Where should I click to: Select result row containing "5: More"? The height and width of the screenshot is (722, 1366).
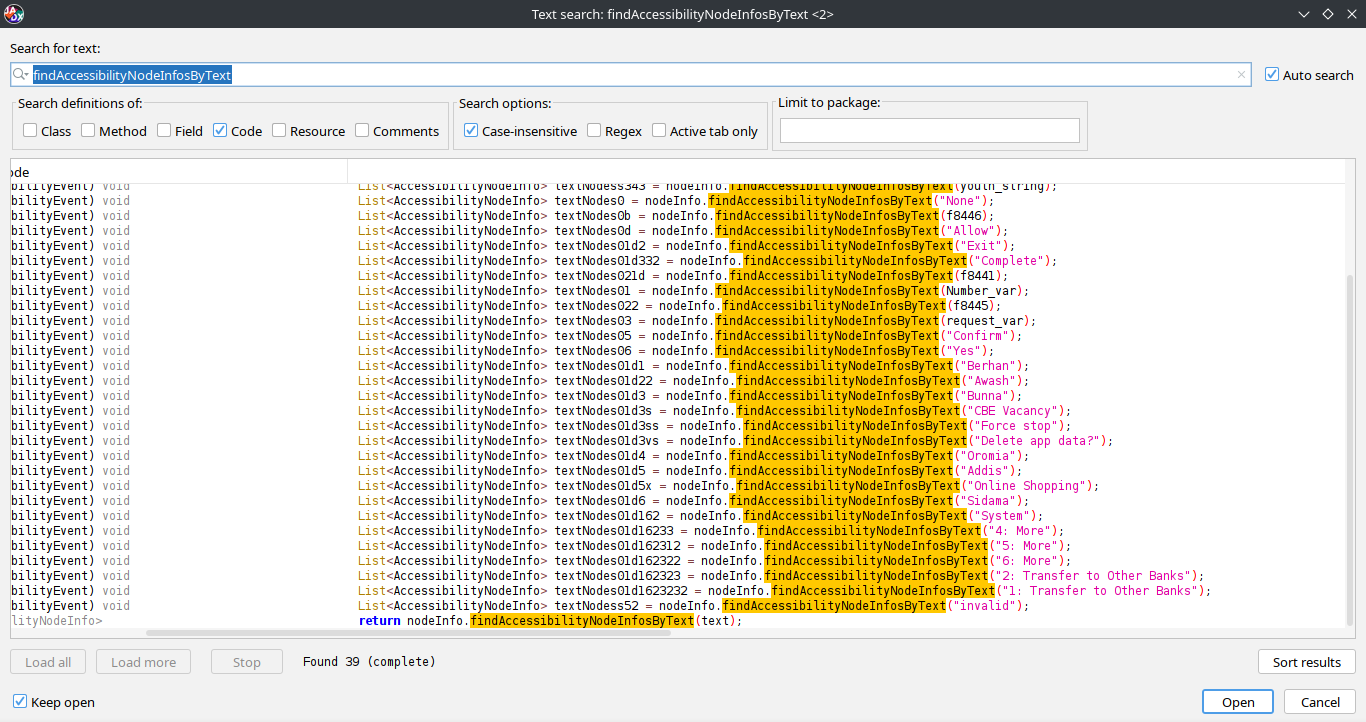click(678, 545)
